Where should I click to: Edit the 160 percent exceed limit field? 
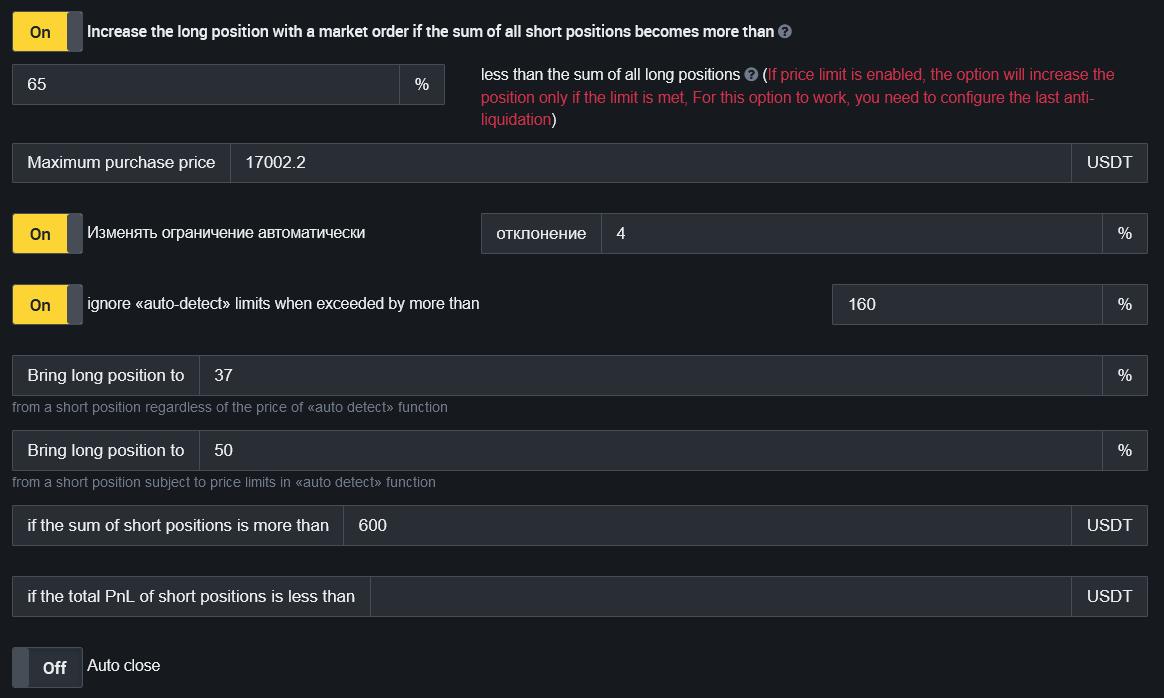(967, 305)
